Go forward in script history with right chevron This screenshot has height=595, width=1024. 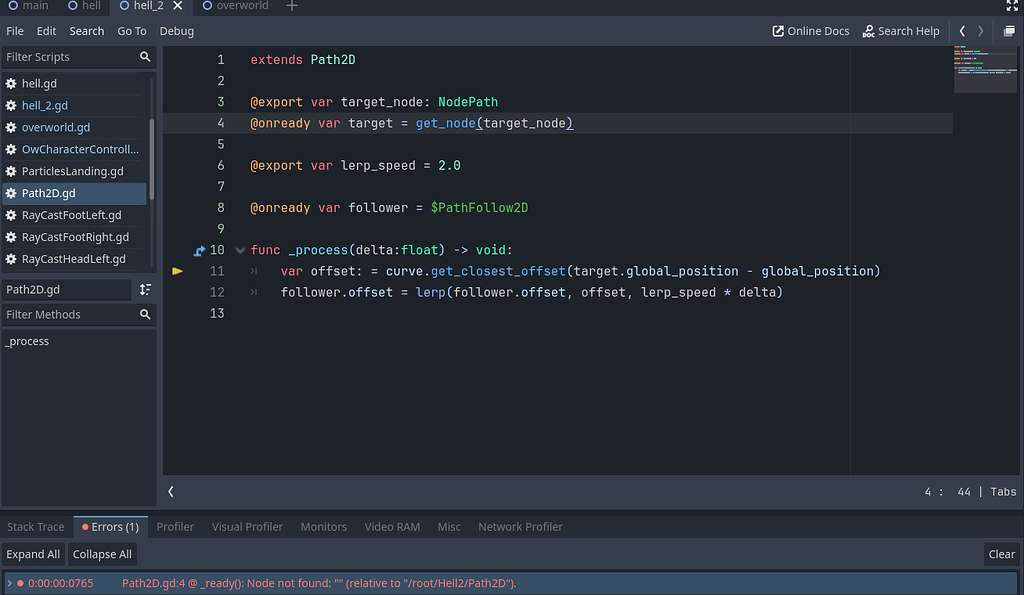pos(979,31)
